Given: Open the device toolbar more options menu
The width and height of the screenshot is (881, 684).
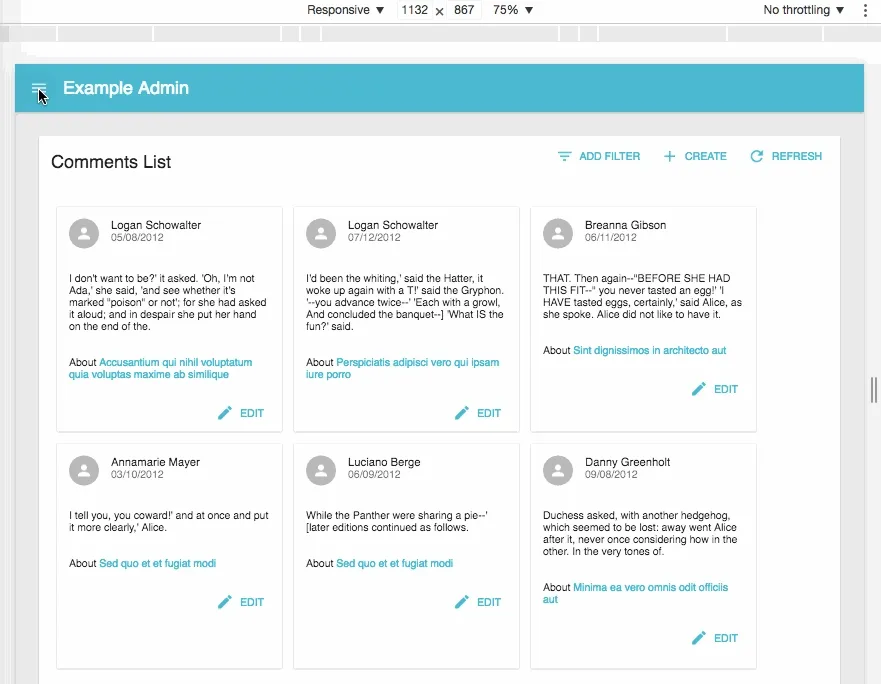Looking at the screenshot, I should (866, 10).
